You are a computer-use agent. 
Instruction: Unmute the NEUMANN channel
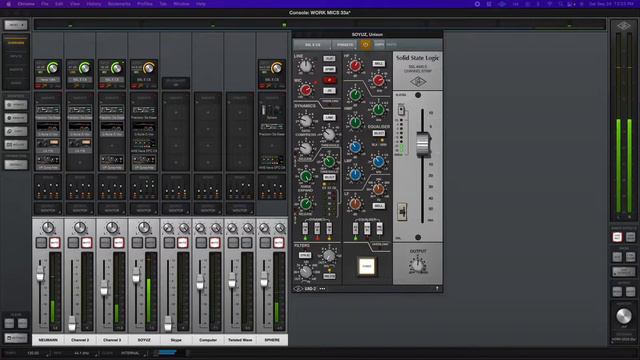(55, 243)
